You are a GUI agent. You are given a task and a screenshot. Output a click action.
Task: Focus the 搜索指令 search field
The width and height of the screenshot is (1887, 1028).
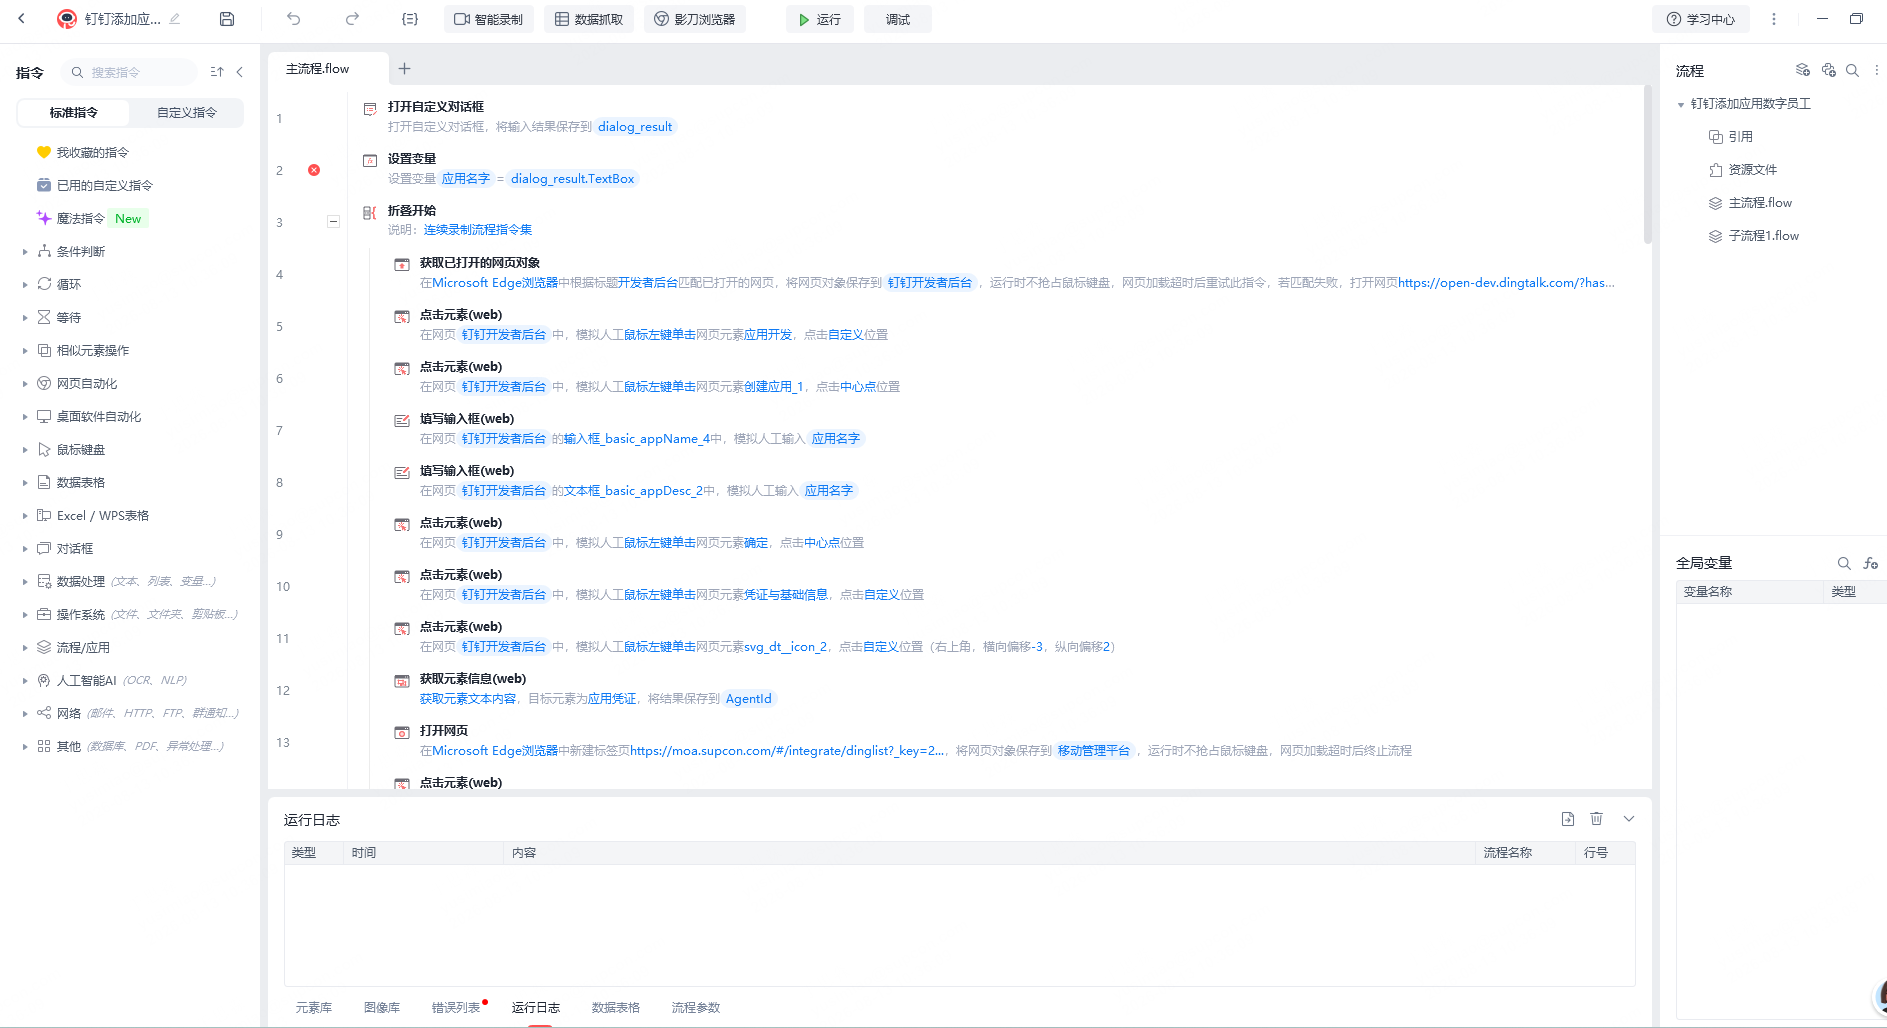point(130,72)
